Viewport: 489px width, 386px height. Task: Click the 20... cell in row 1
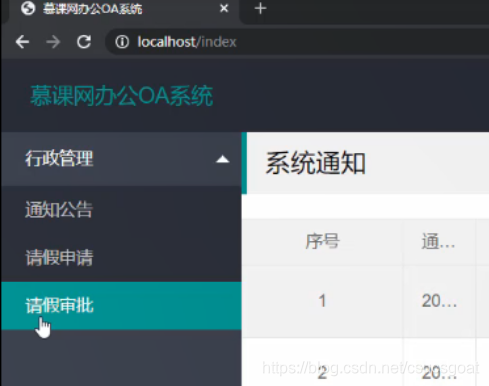point(440,301)
